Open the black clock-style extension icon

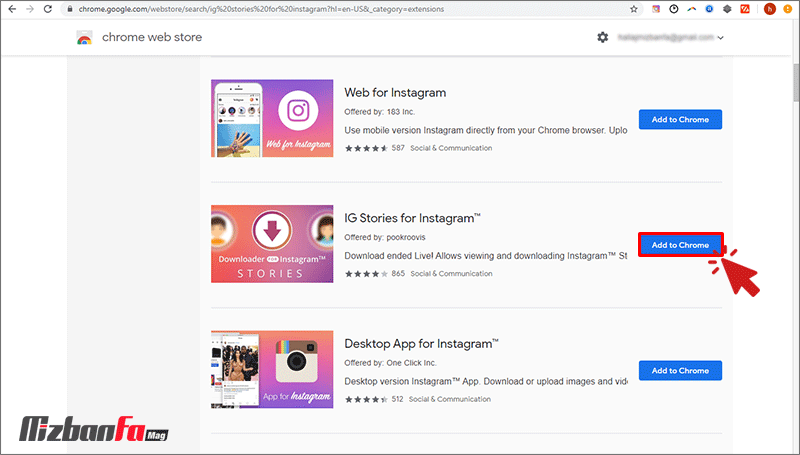(674, 9)
